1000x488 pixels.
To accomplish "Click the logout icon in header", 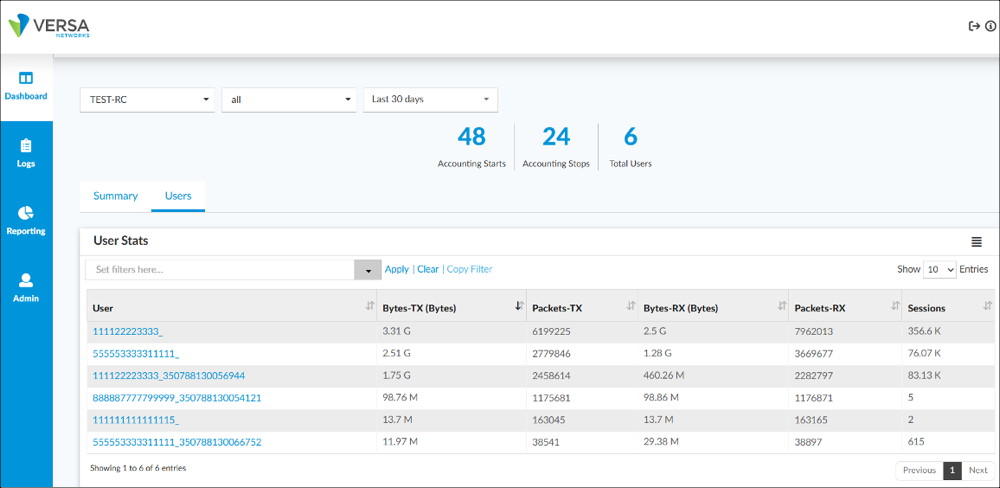I will point(974,27).
